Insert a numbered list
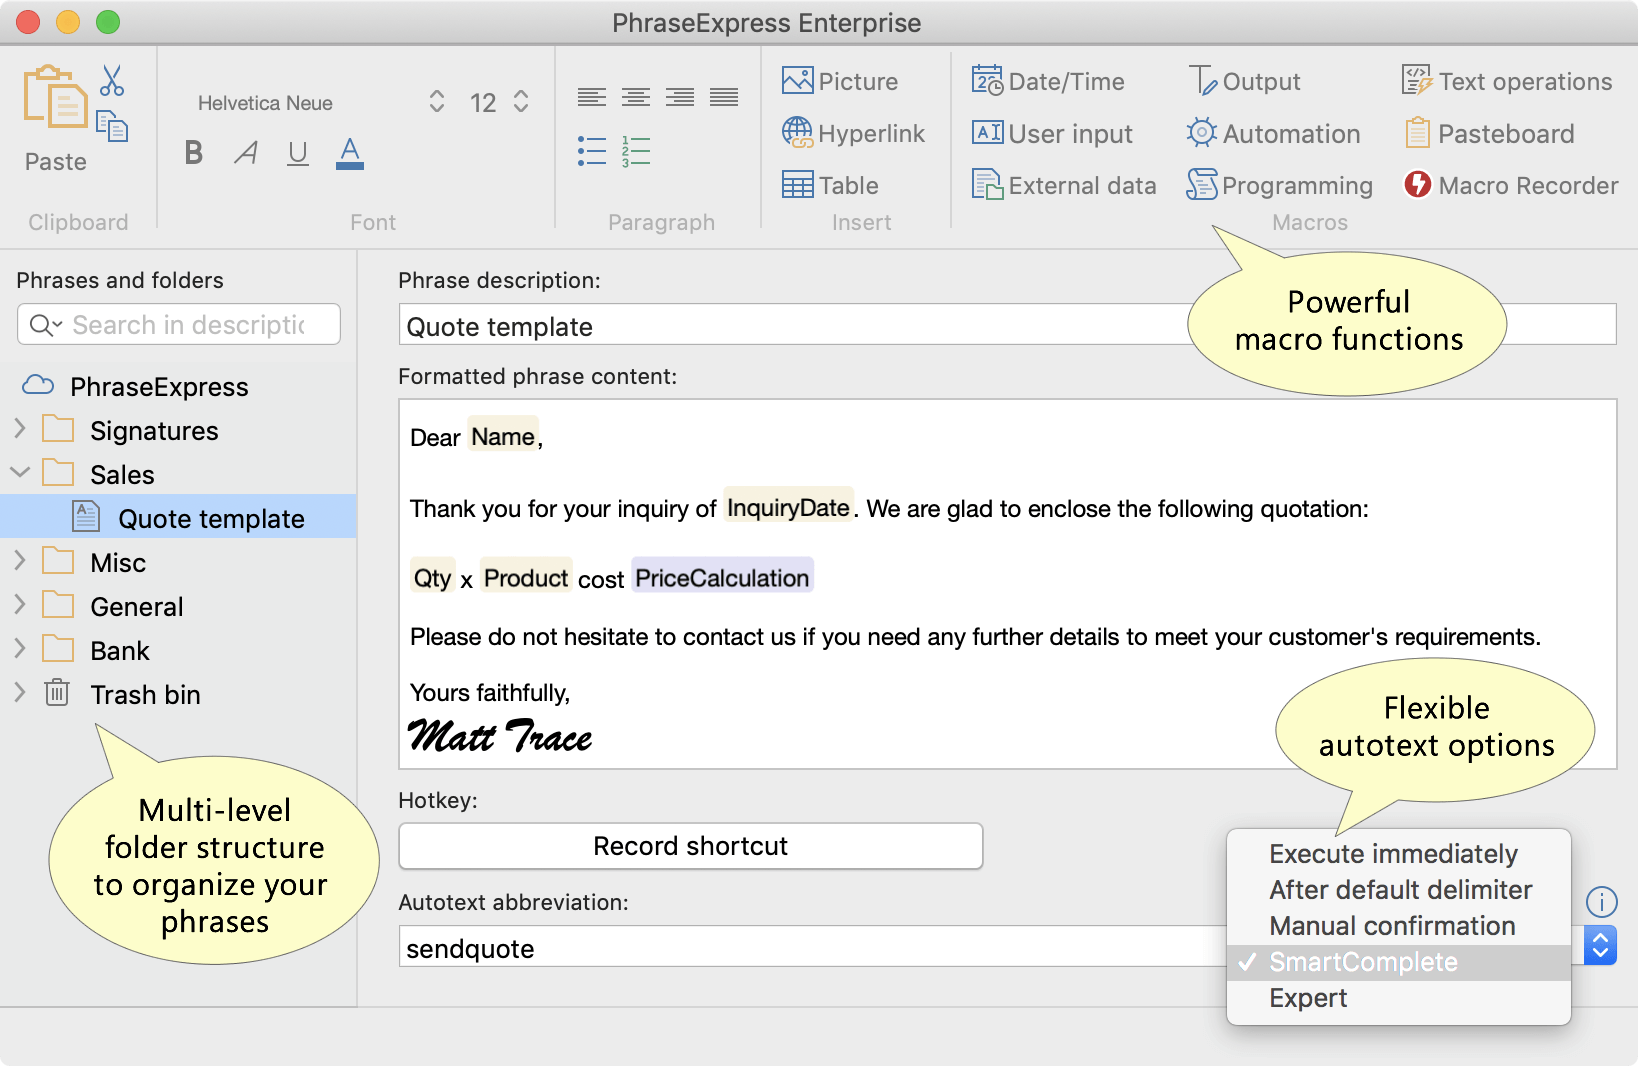Screen dimensions: 1638x1066 pyautogui.click(x=636, y=151)
